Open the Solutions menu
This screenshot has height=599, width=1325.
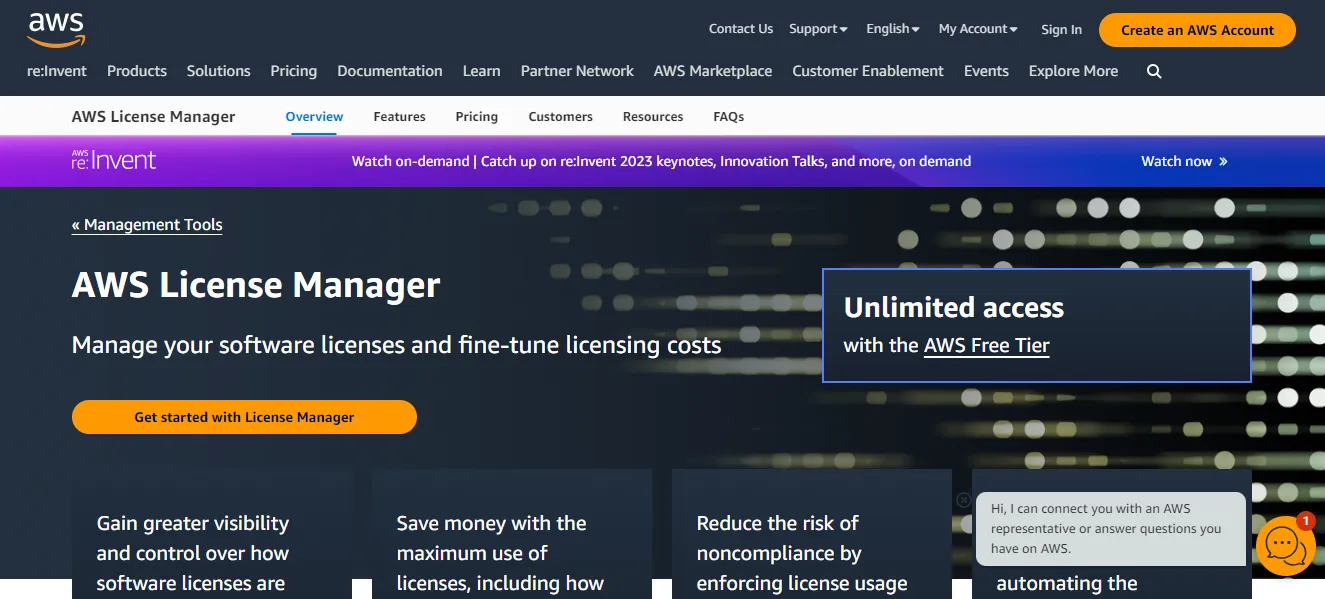218,71
